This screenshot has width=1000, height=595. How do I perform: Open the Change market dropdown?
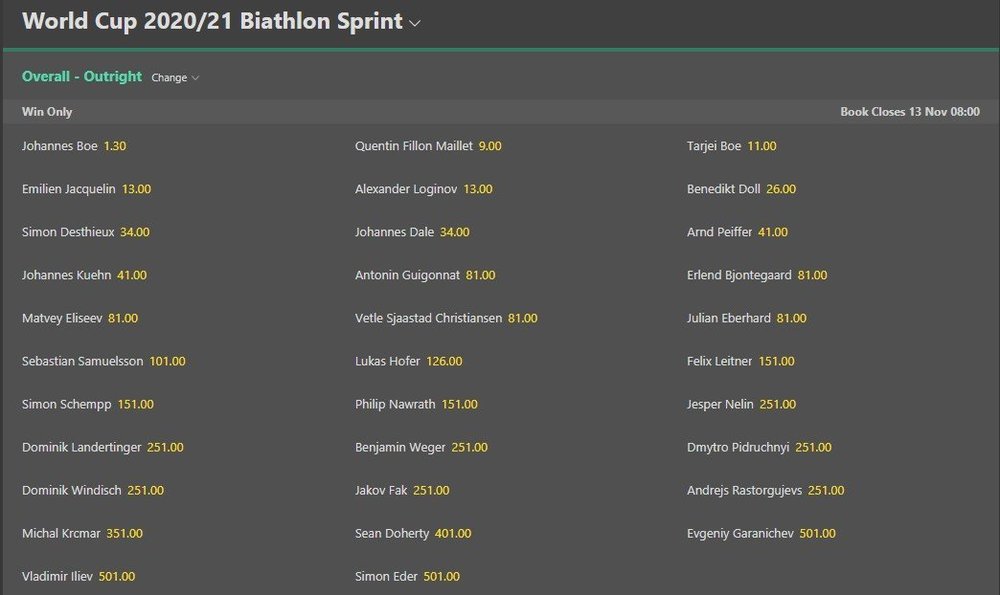175,78
